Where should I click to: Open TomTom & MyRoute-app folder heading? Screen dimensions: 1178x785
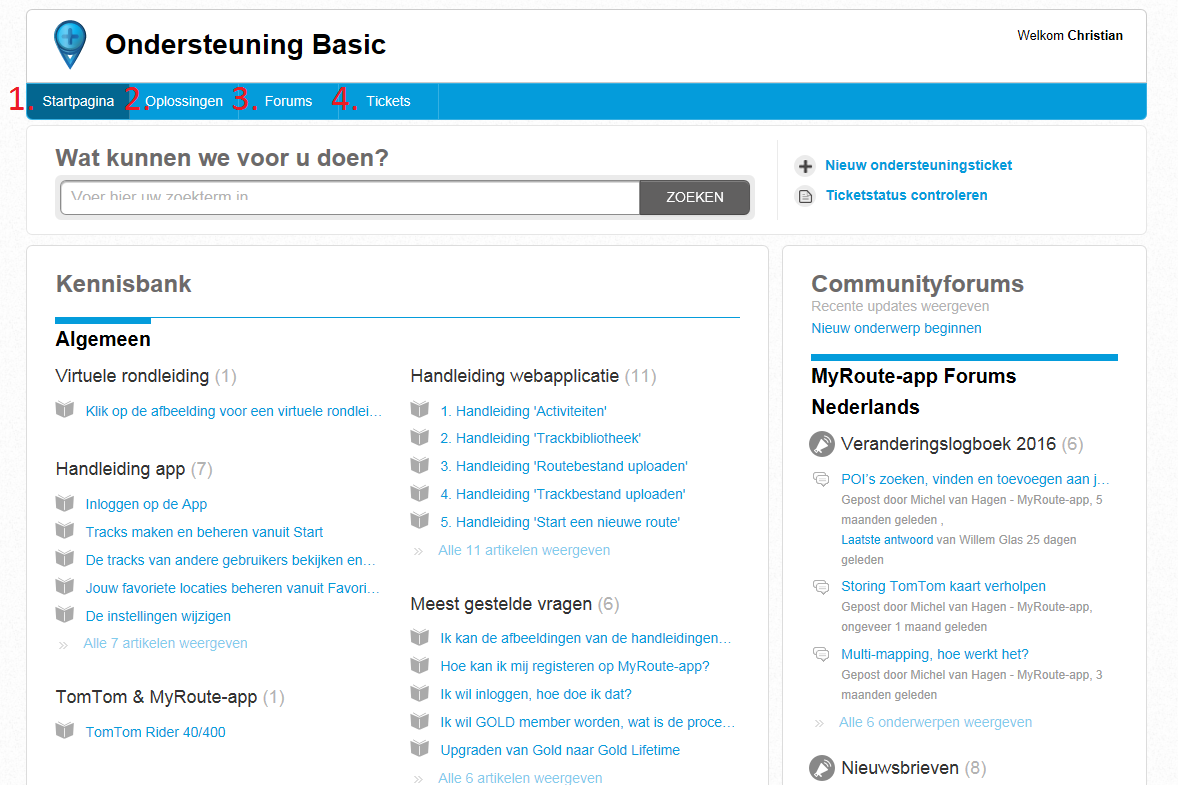(156, 696)
